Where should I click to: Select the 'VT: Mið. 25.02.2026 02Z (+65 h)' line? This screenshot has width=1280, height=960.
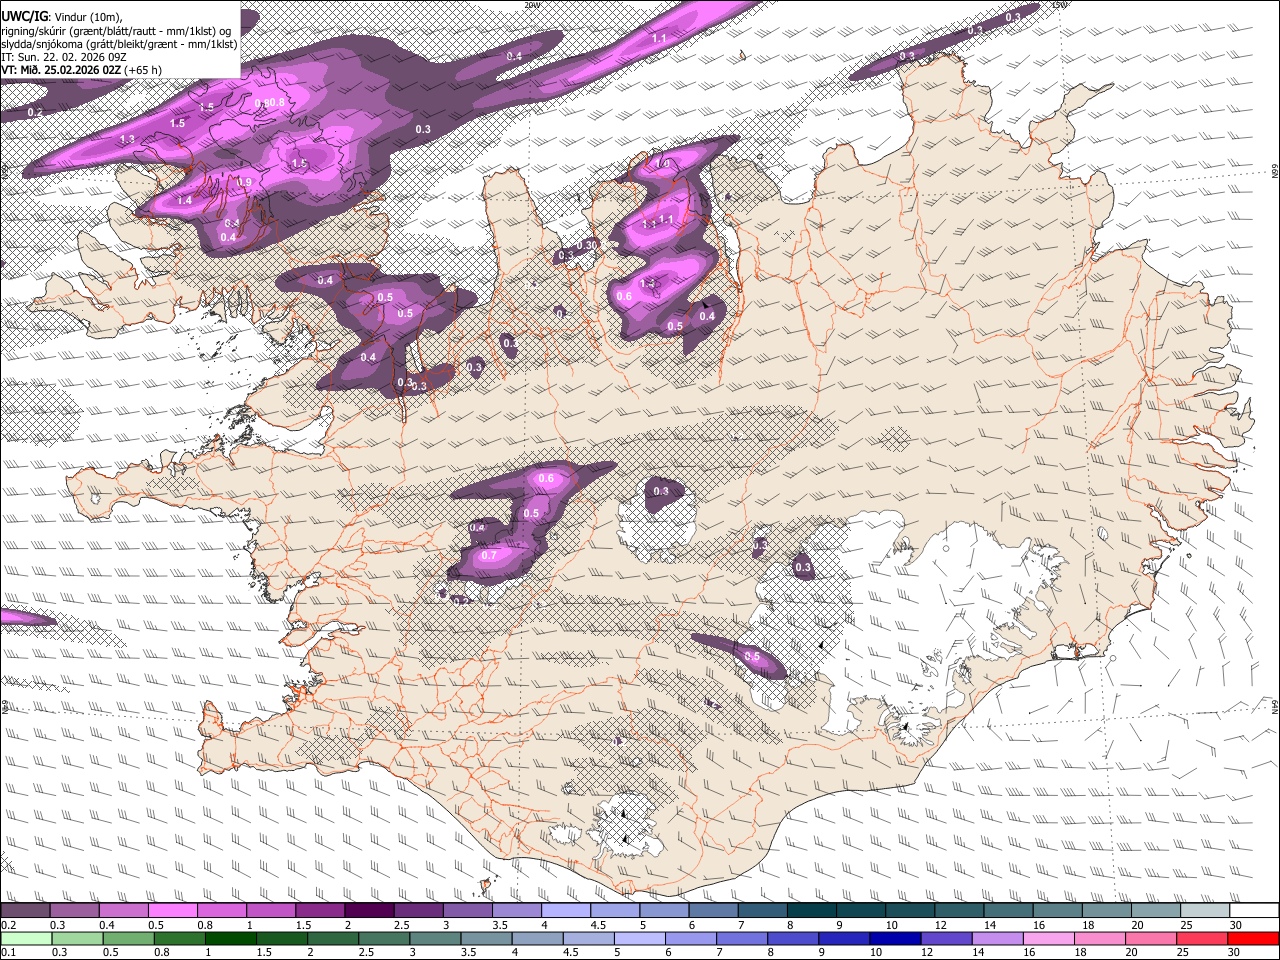pos(81,70)
